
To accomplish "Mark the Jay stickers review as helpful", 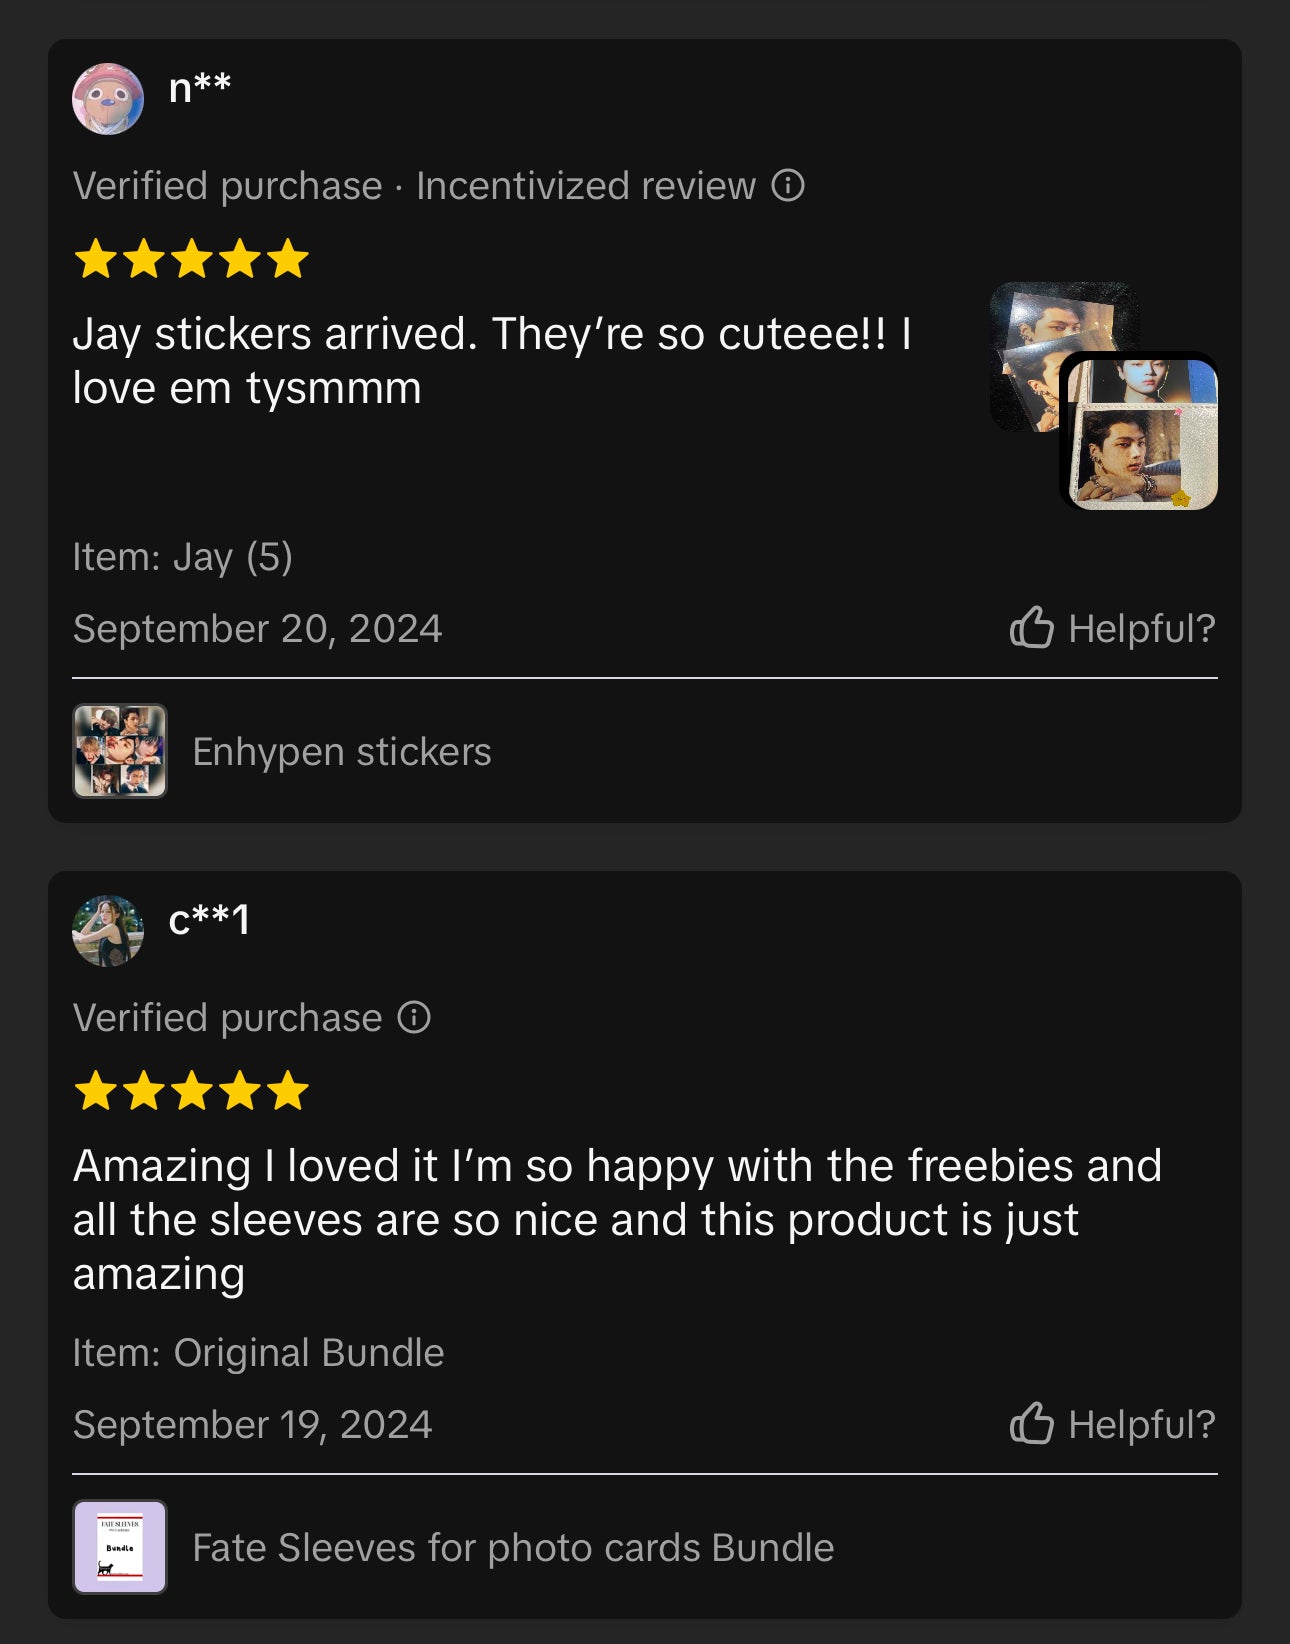I will (x=1112, y=628).
